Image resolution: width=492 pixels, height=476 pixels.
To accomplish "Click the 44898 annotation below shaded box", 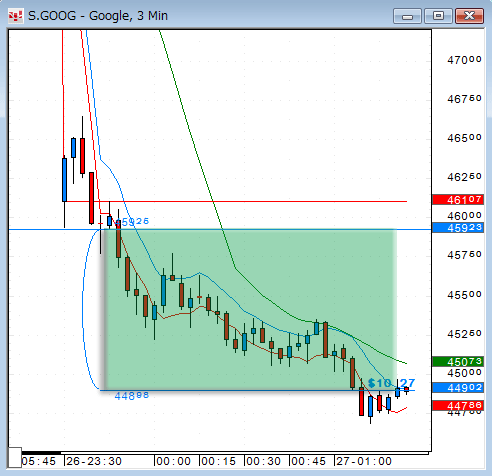I will [x=132, y=396].
